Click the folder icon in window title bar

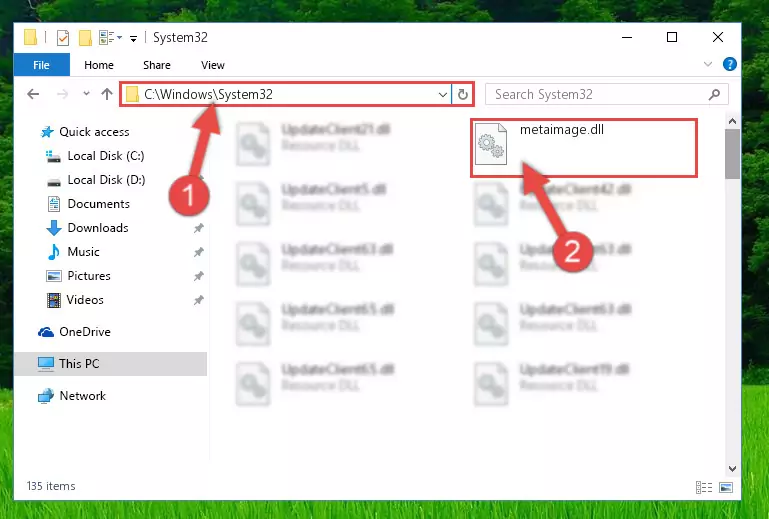pos(30,37)
